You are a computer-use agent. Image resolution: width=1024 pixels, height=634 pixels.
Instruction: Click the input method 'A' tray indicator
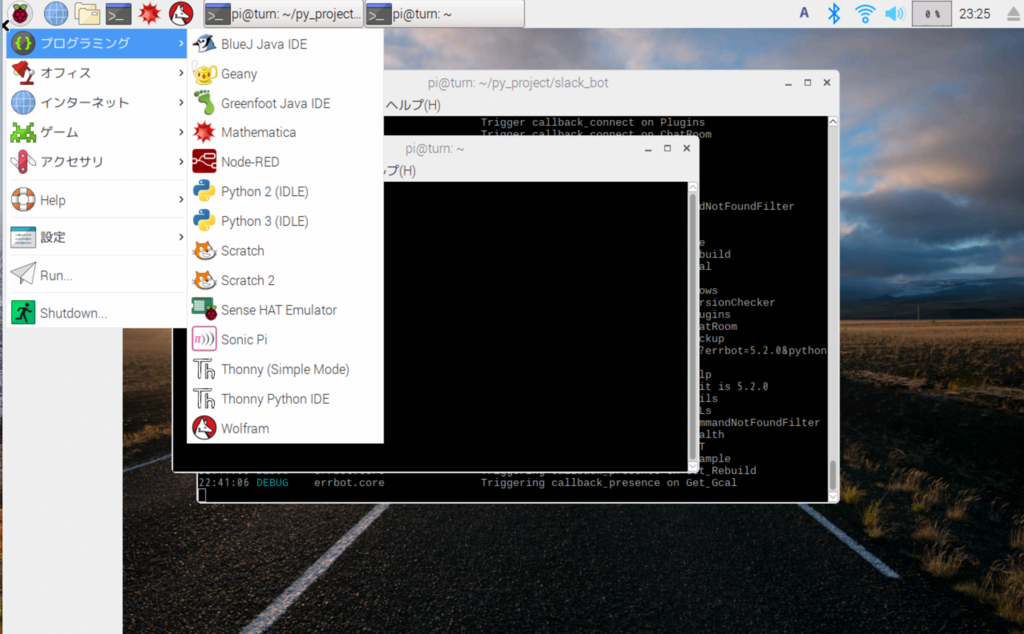[804, 13]
